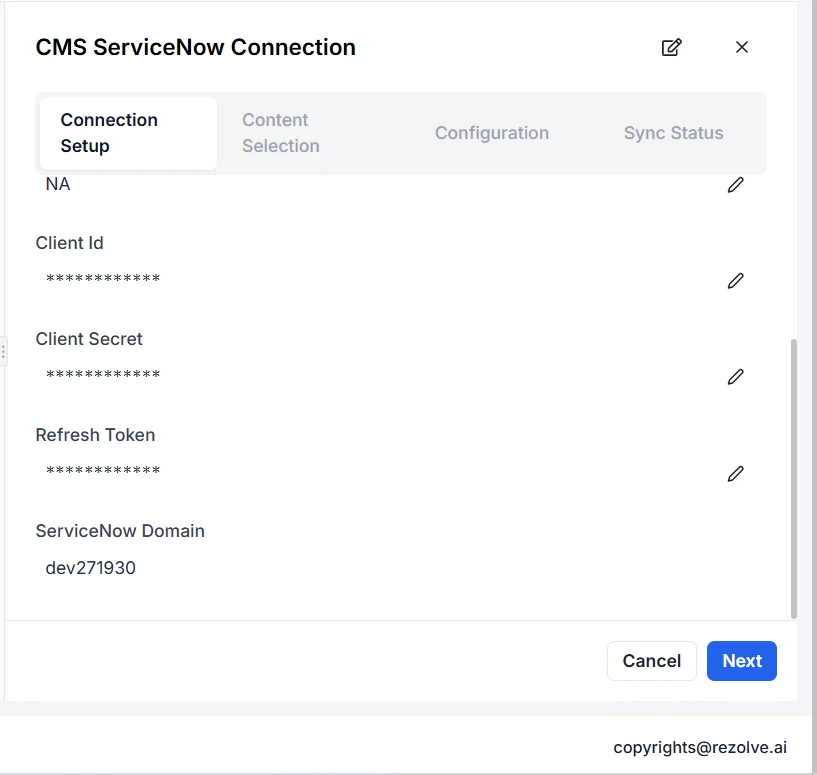Edit the Client Secret with its pencil icon

click(x=735, y=377)
